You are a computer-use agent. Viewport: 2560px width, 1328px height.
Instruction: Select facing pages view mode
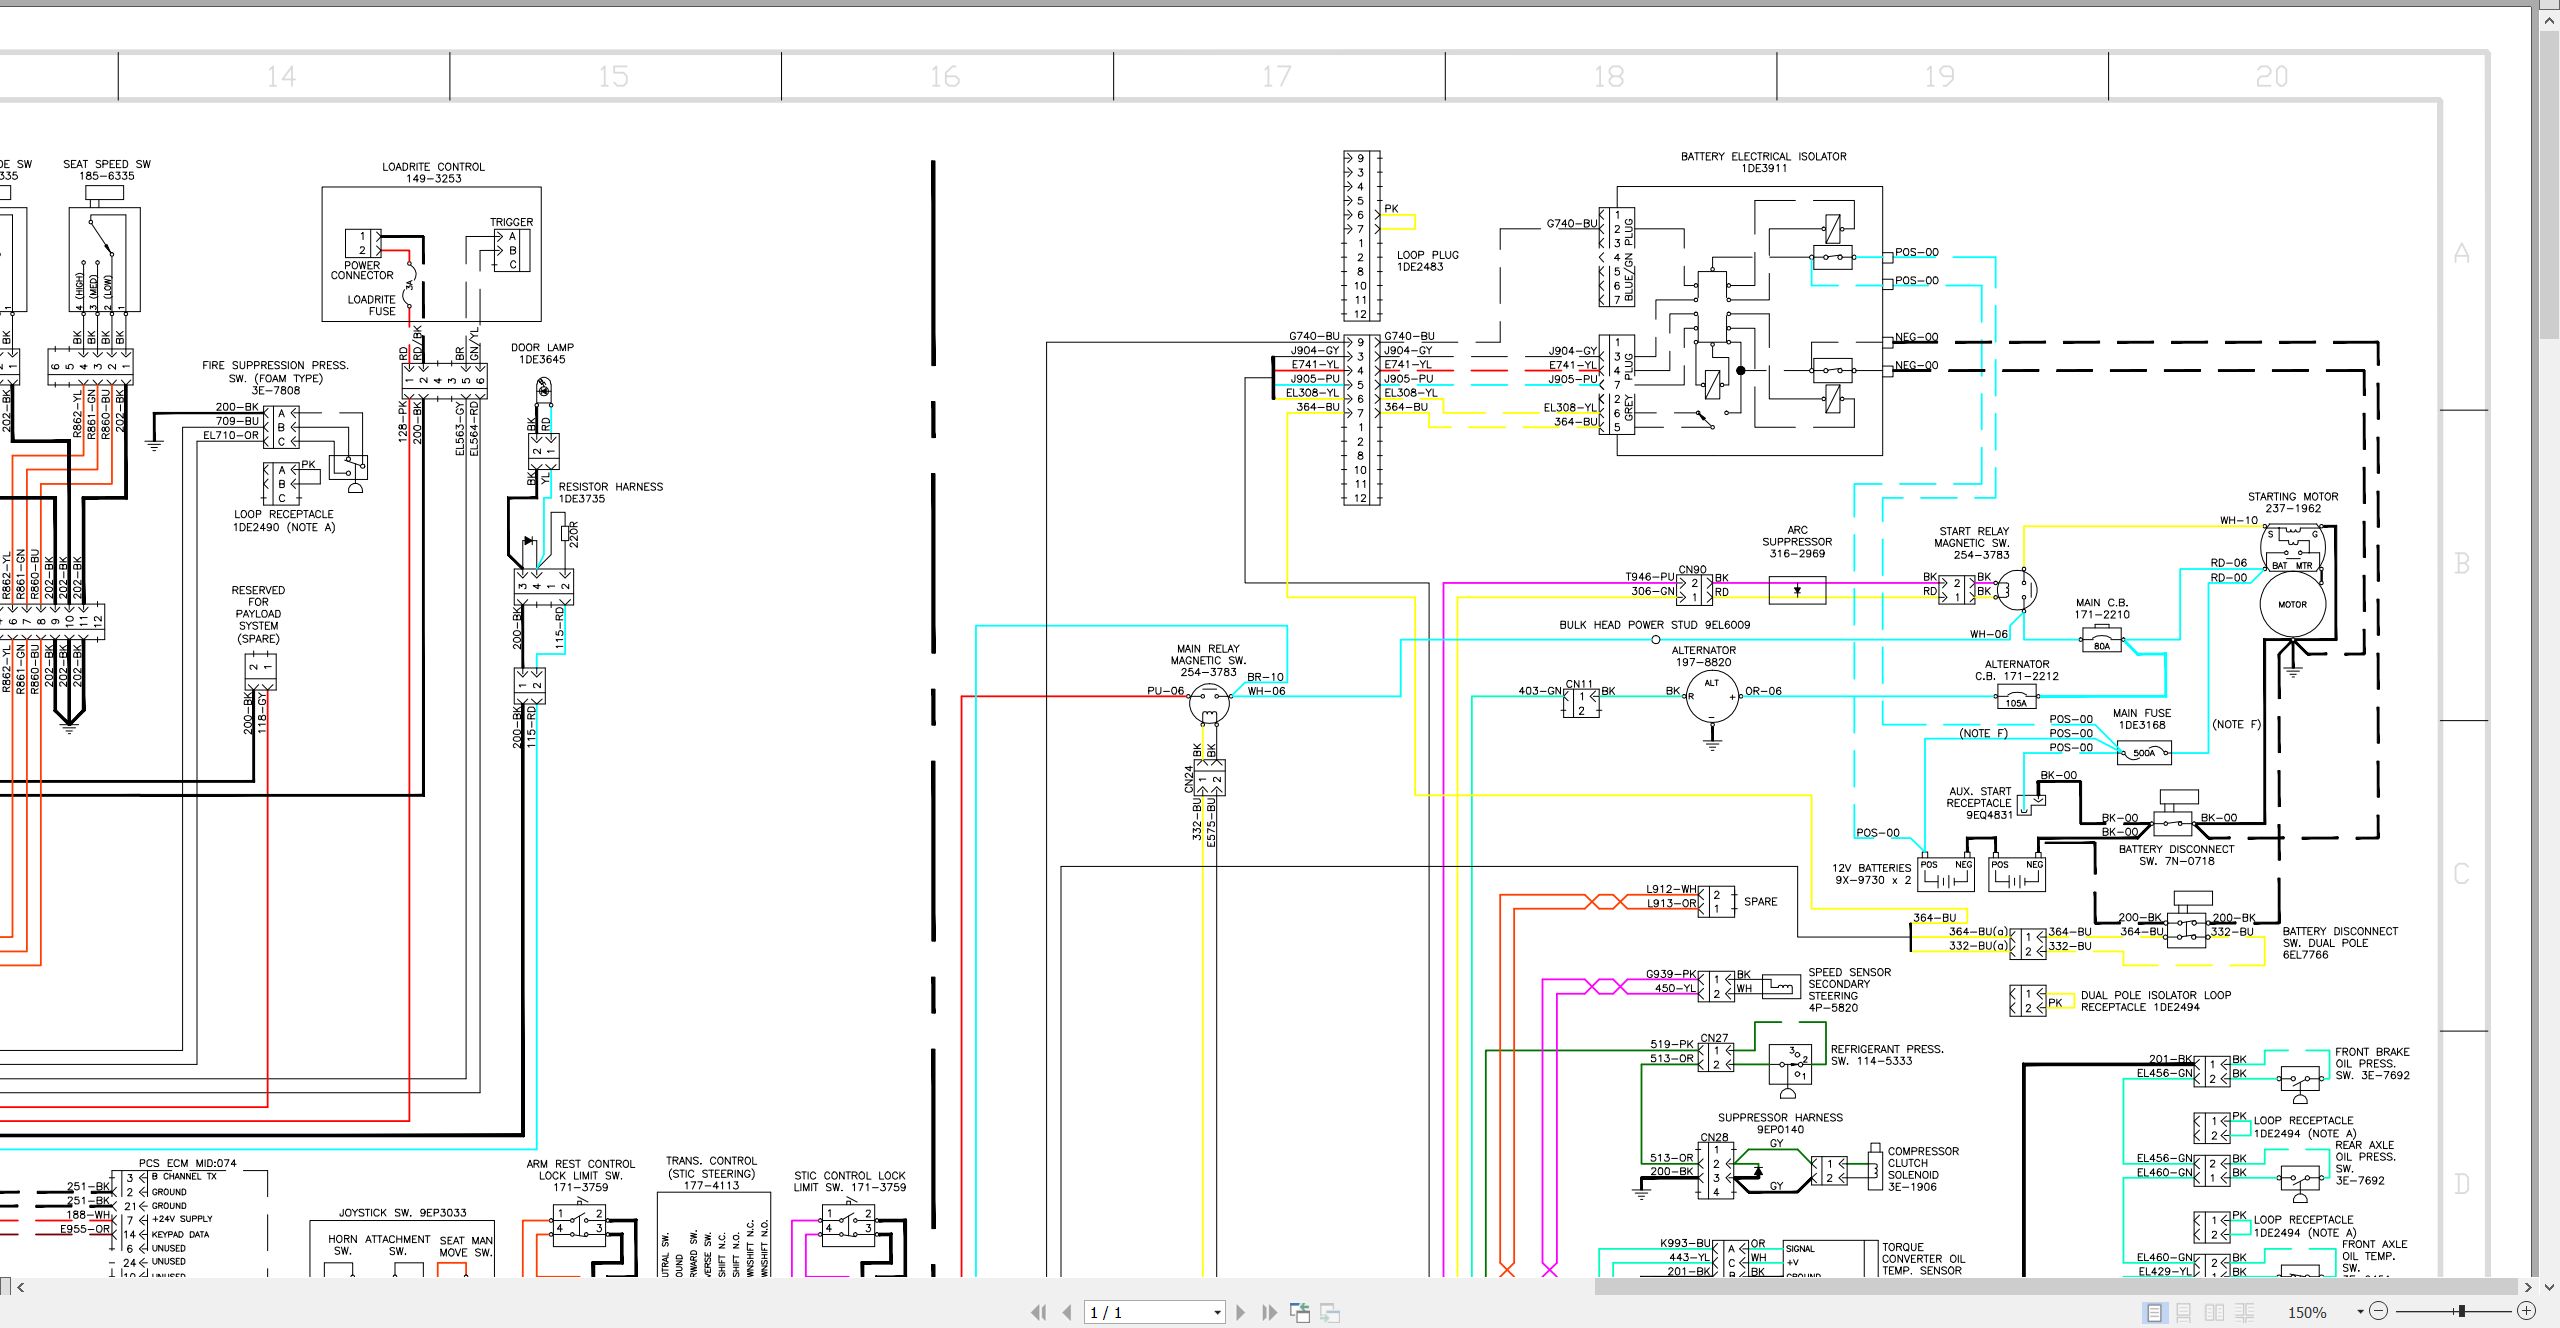pos(2214,1312)
